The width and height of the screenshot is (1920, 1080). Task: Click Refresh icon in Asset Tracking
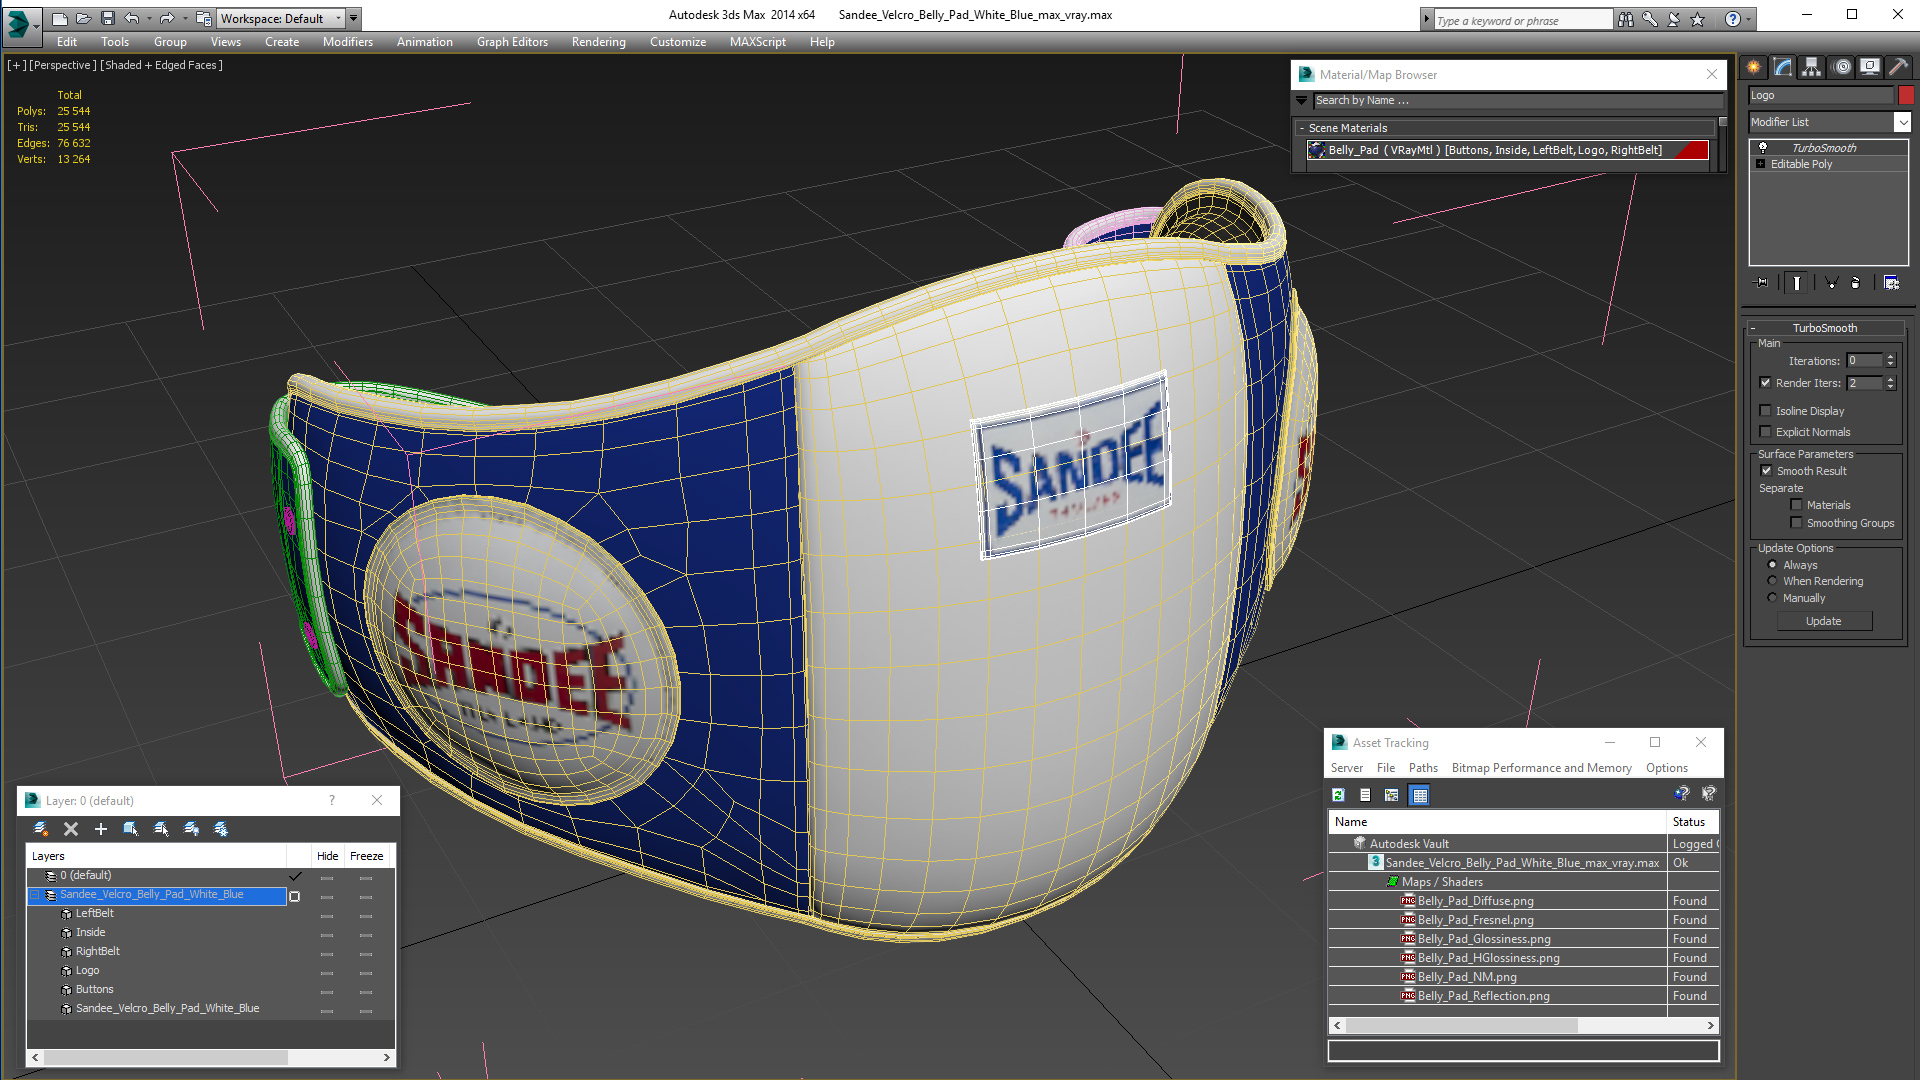[1339, 795]
